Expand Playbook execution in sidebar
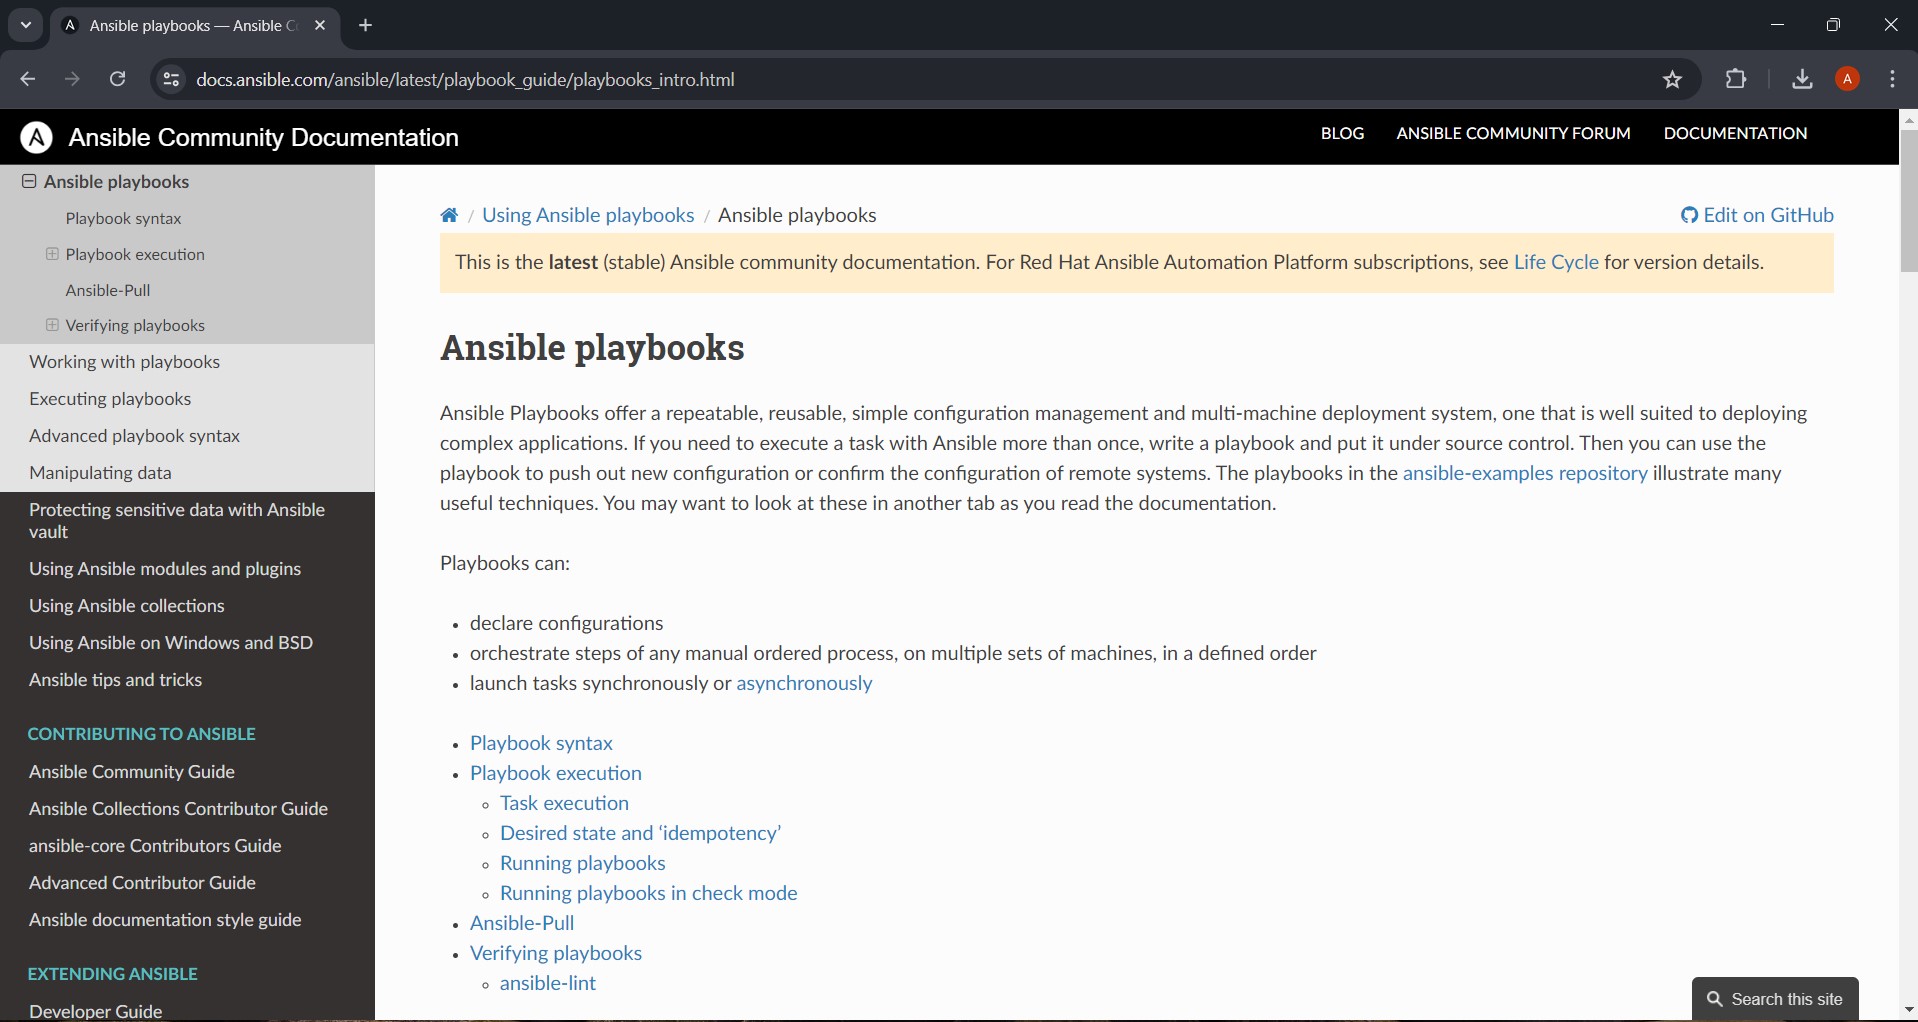 pos(52,255)
